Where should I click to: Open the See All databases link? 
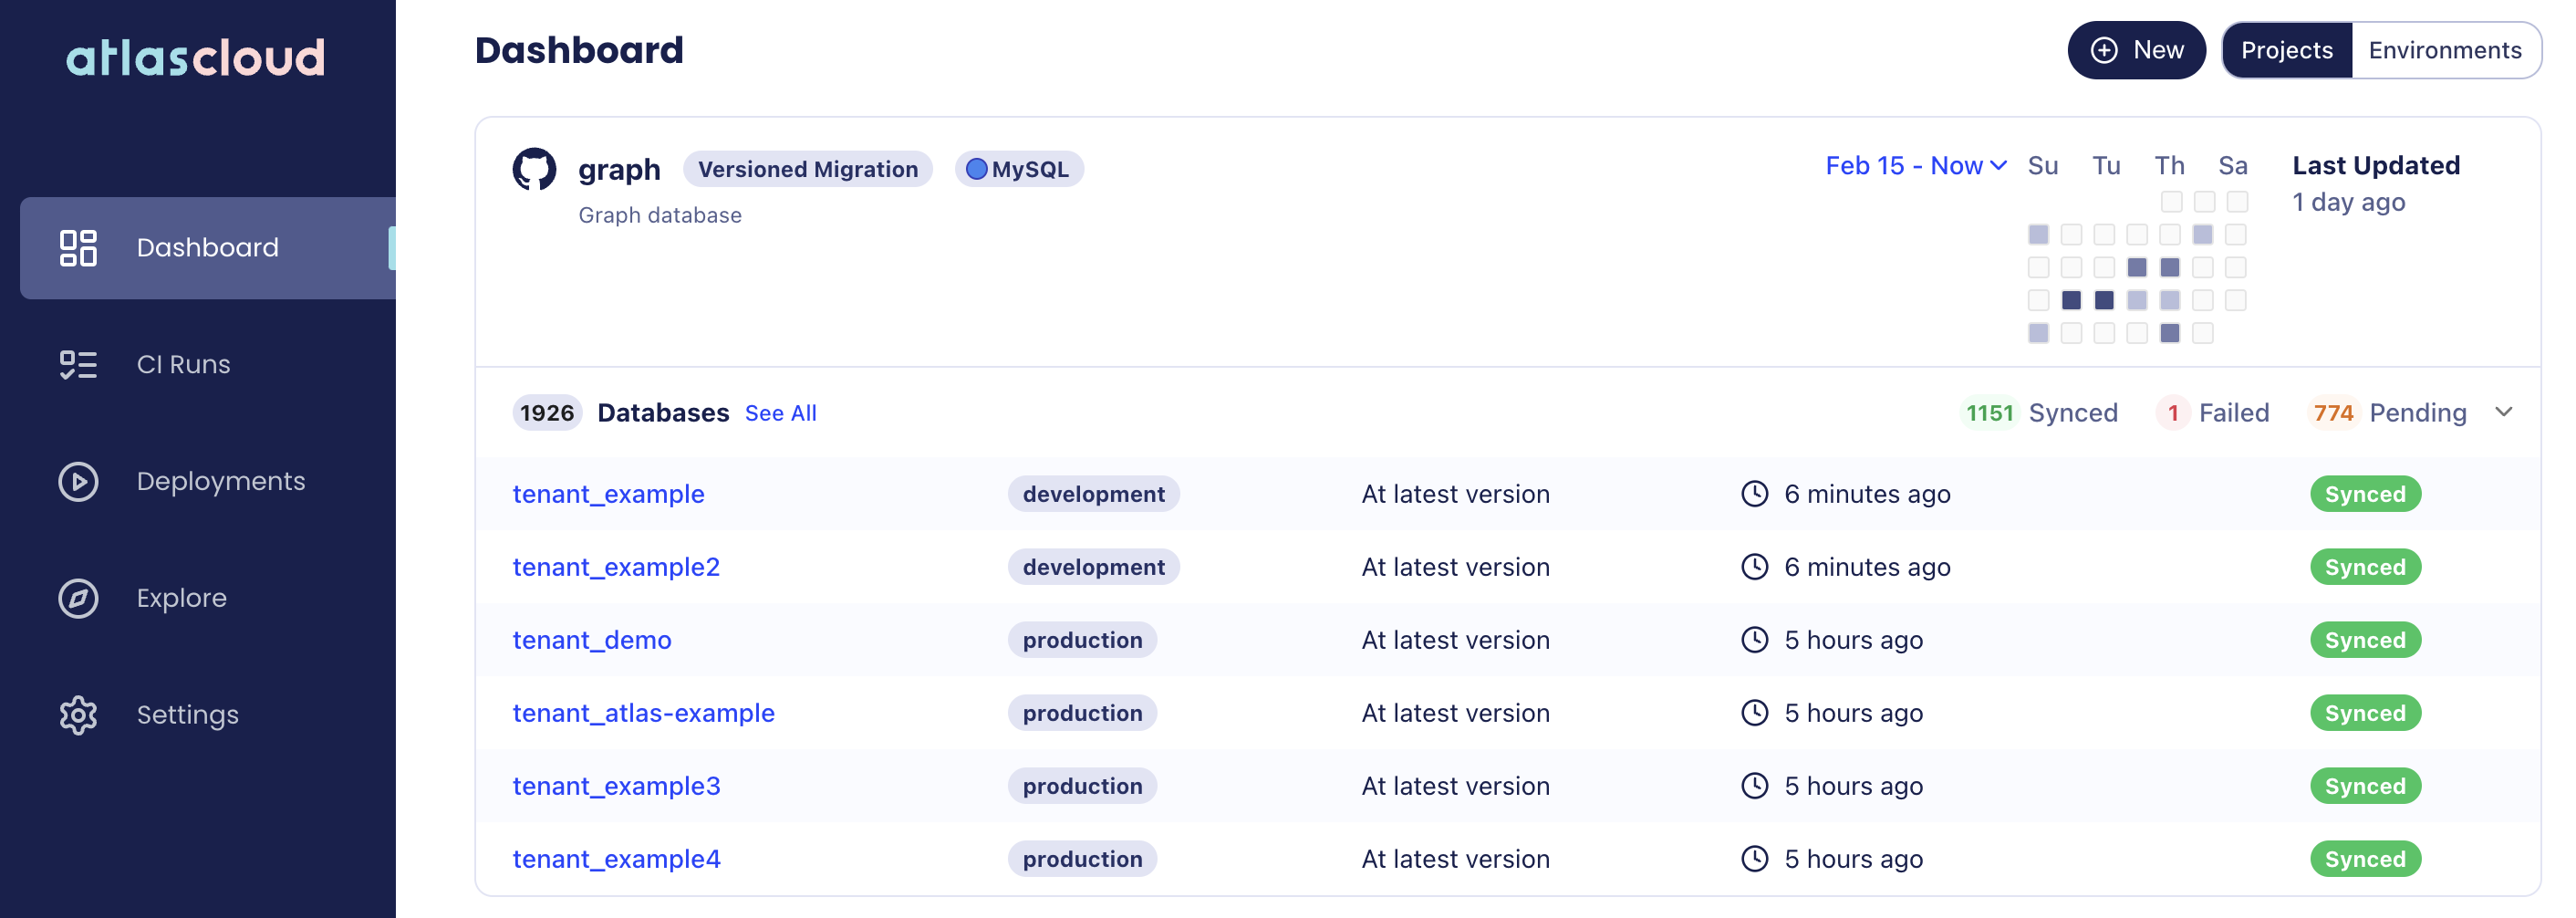(x=780, y=413)
